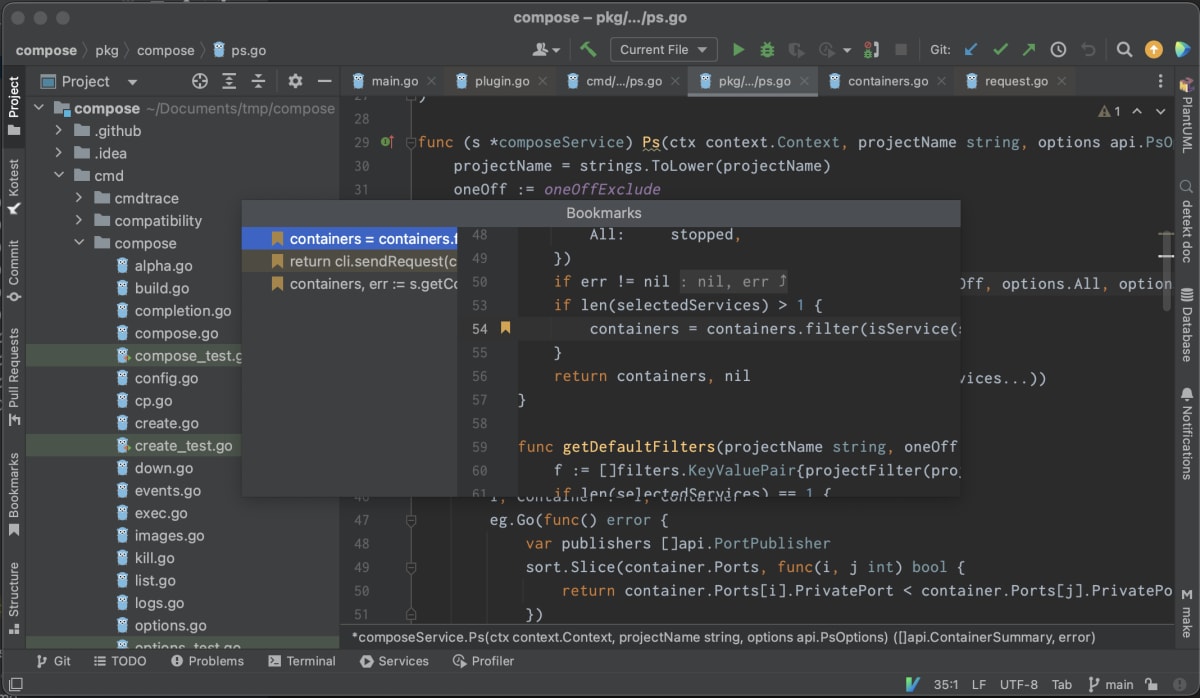Close the pkg/.../ps.go tab
The width and height of the screenshot is (1200, 698).
[x=805, y=81]
